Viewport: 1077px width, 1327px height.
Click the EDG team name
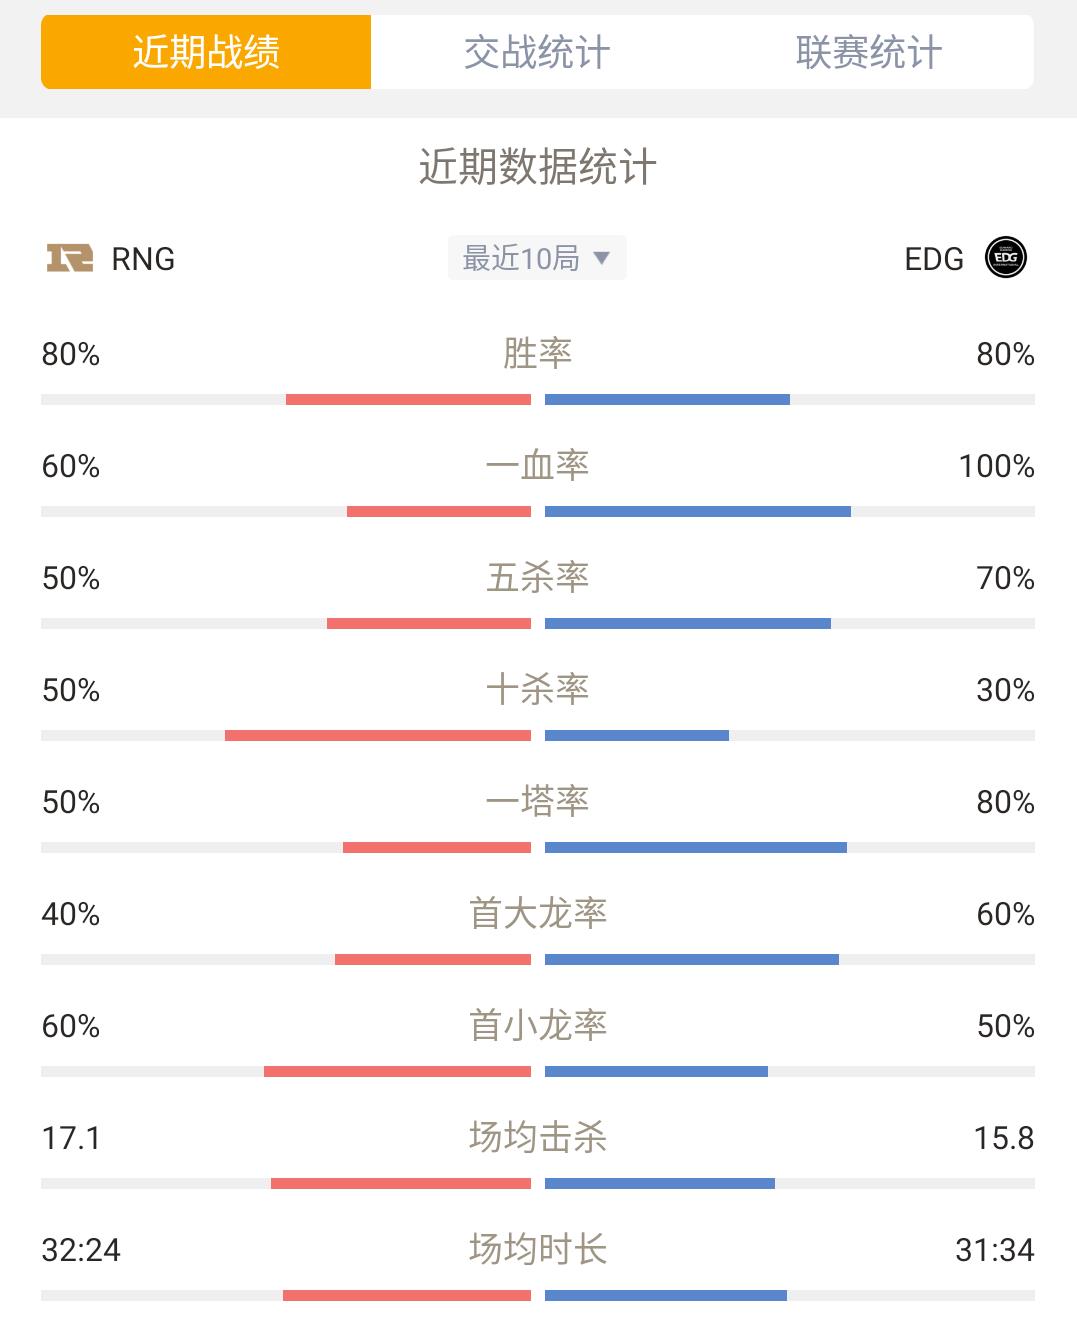934,259
